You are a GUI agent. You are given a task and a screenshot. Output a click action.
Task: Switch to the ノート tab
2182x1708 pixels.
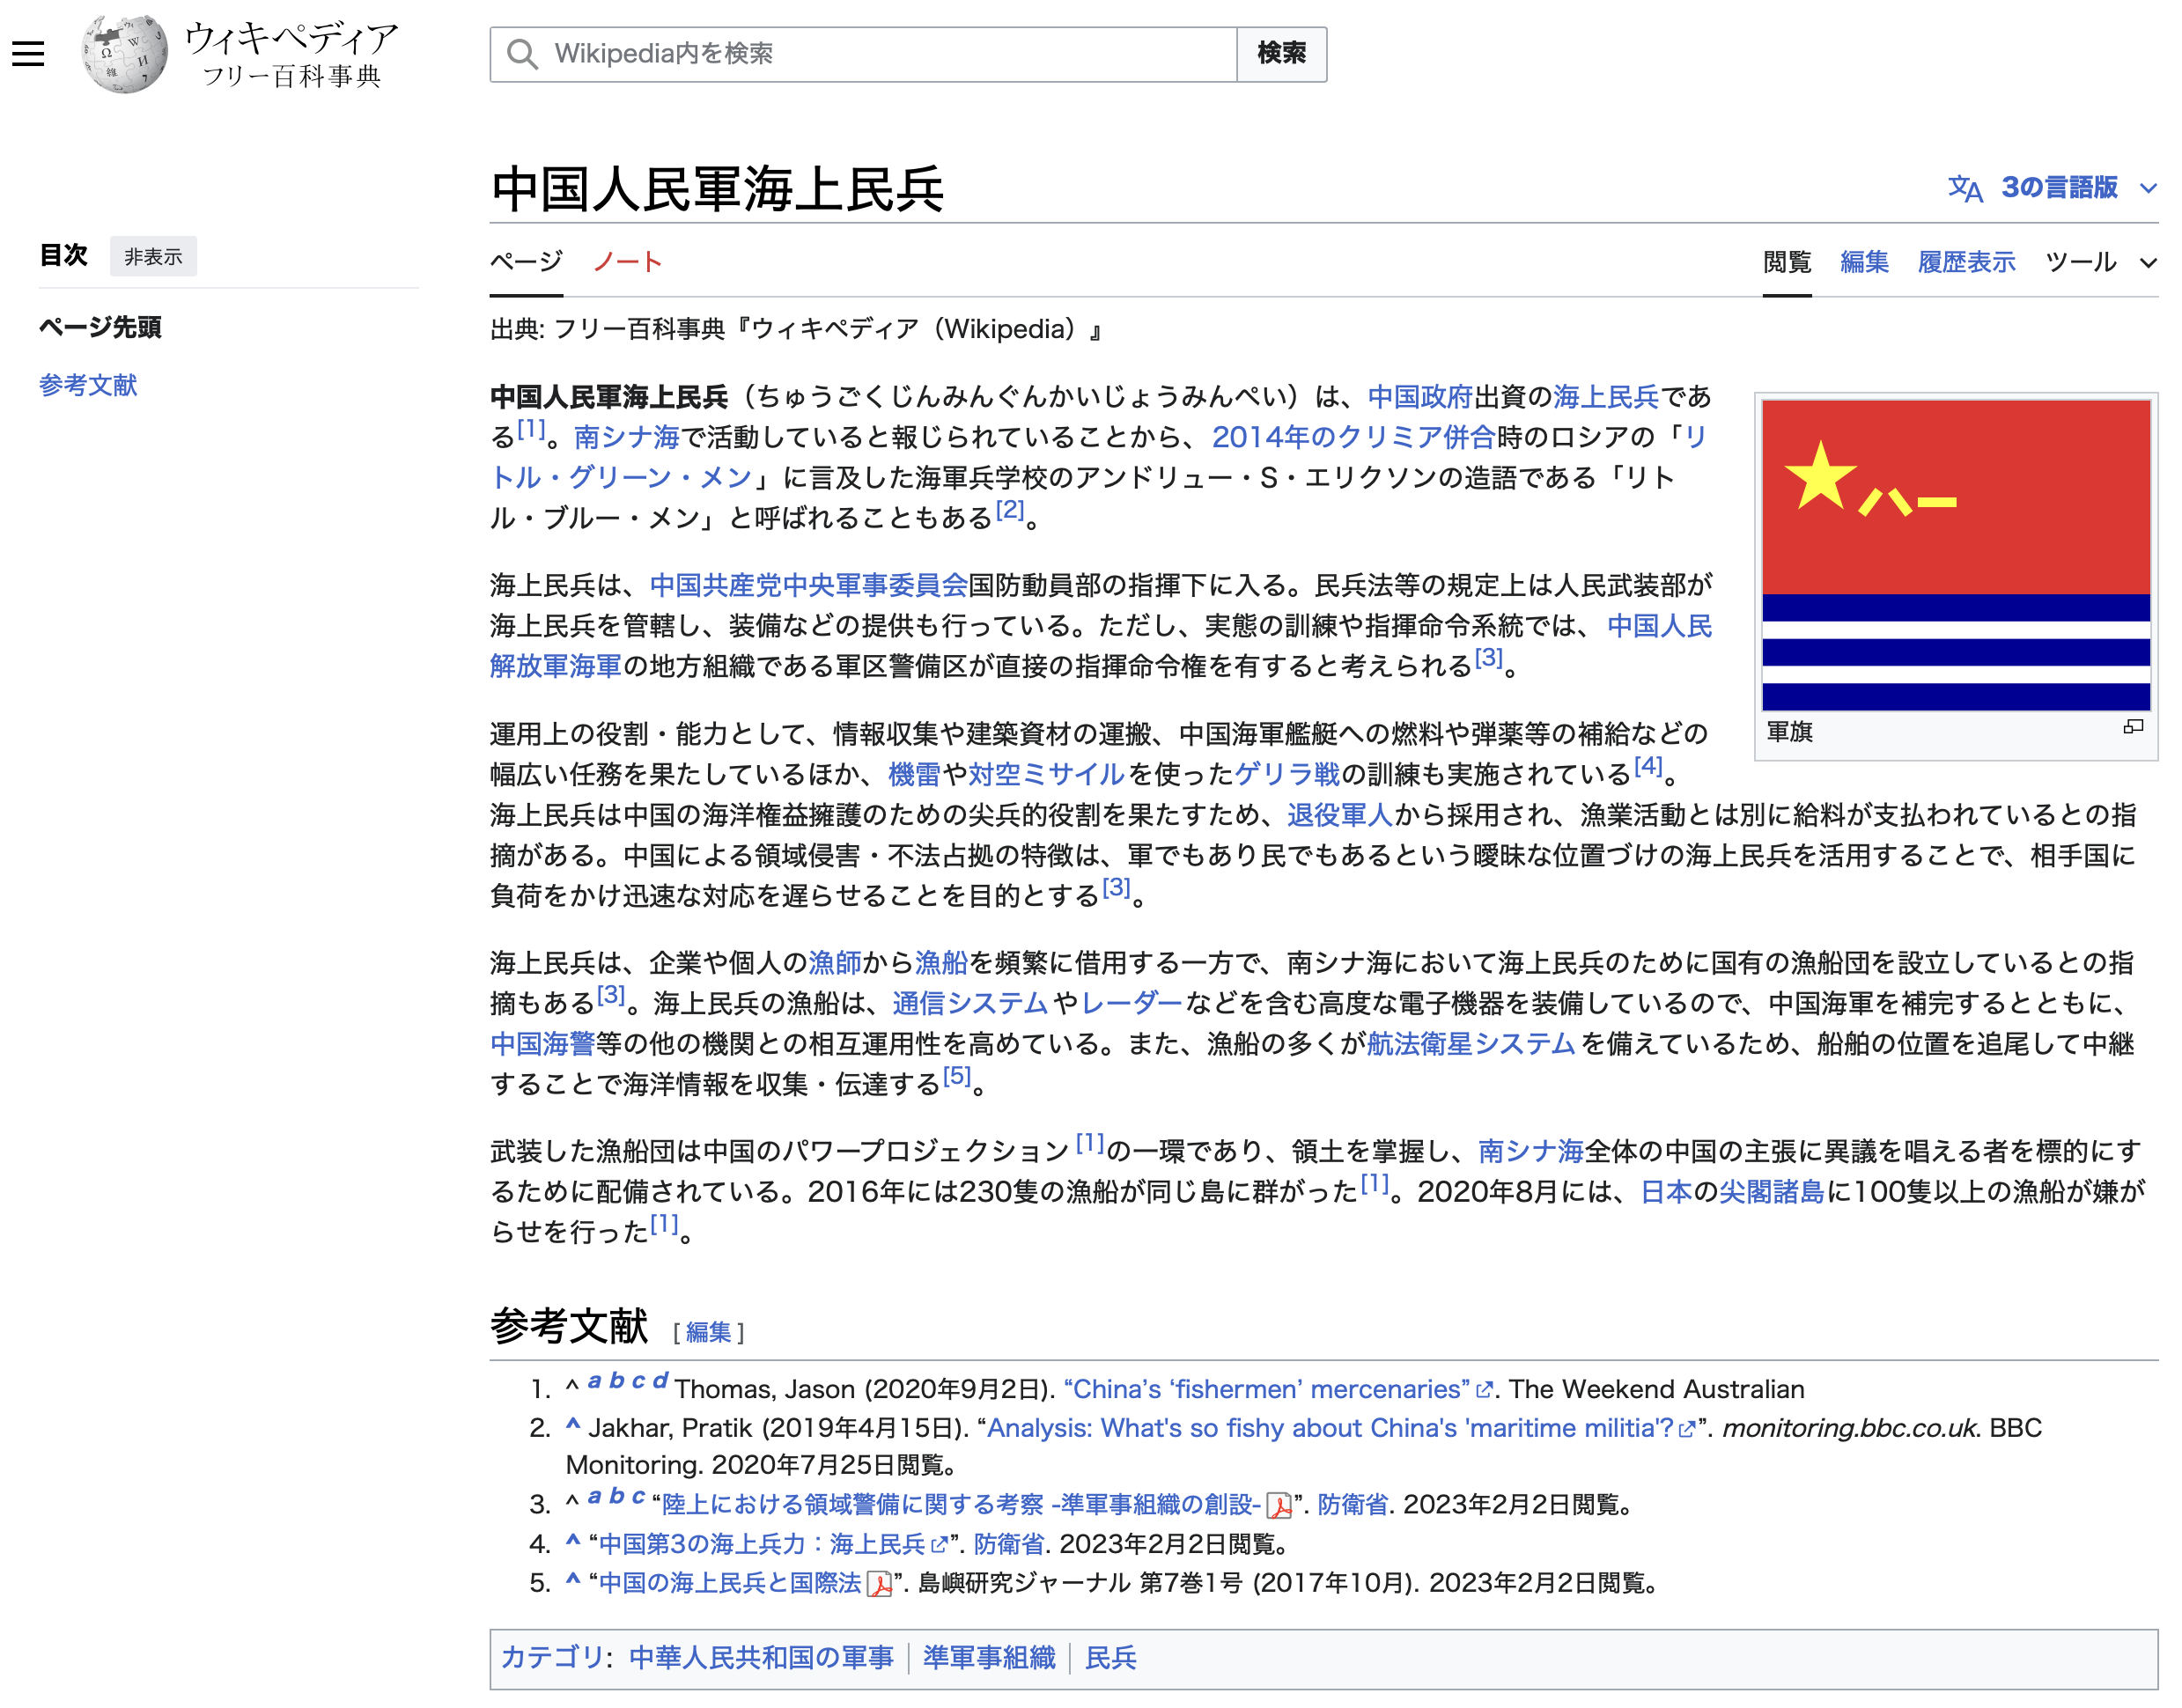pos(627,262)
